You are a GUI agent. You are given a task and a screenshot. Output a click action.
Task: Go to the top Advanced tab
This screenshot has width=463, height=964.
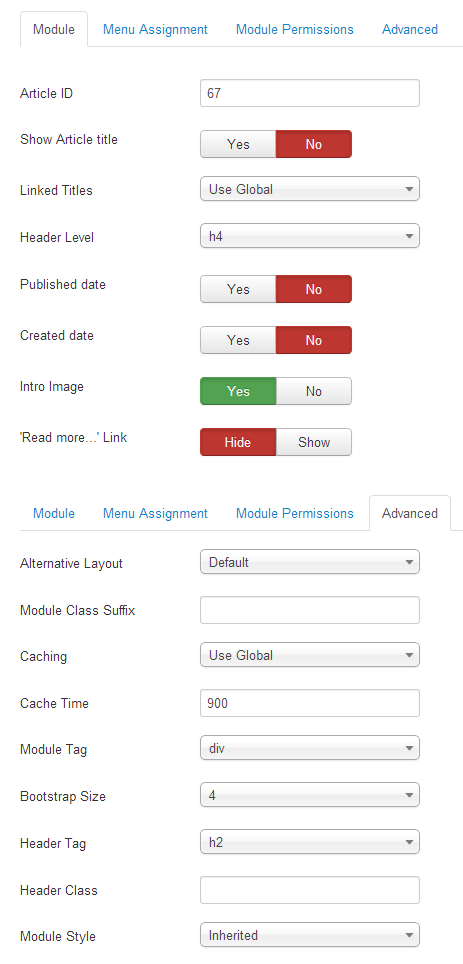point(410,29)
